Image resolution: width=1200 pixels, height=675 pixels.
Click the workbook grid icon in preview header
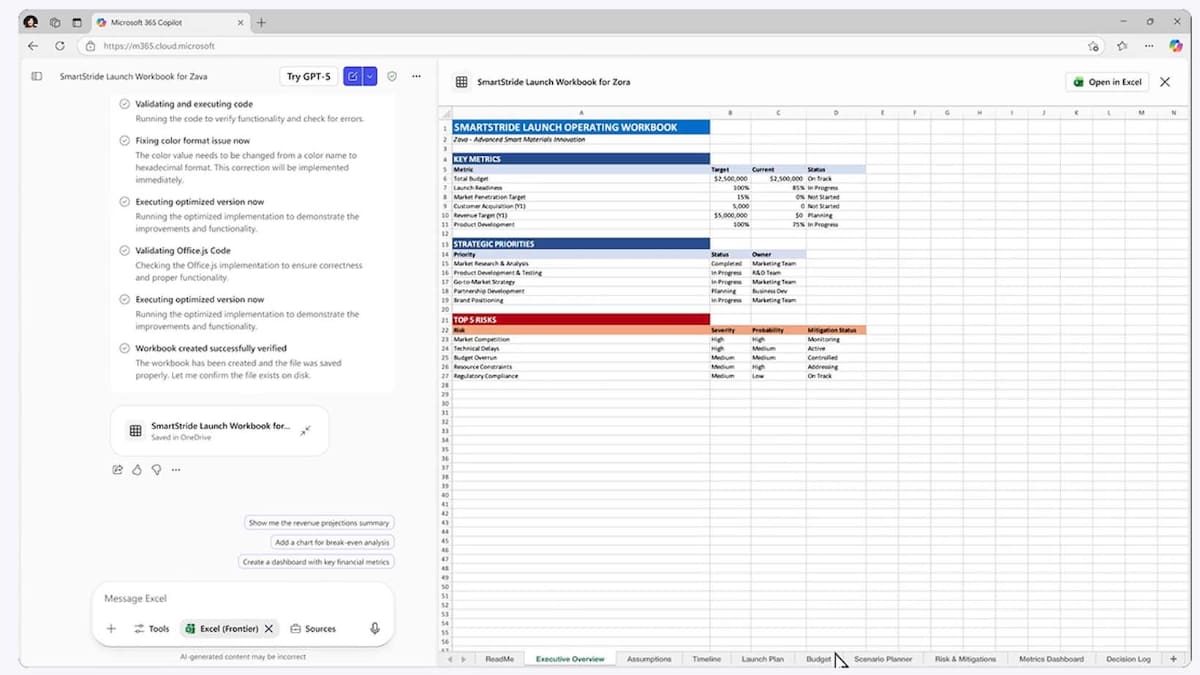coord(461,82)
